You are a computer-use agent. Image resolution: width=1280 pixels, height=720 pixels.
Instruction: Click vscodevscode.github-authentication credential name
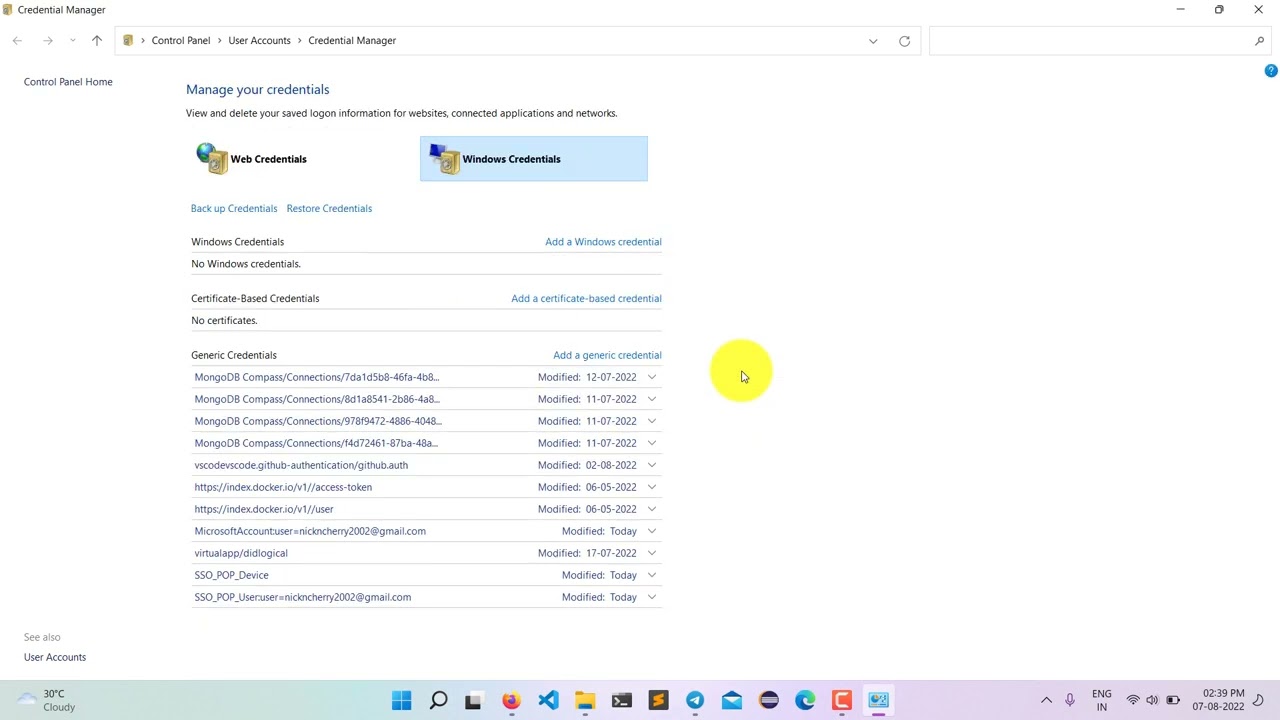301,465
